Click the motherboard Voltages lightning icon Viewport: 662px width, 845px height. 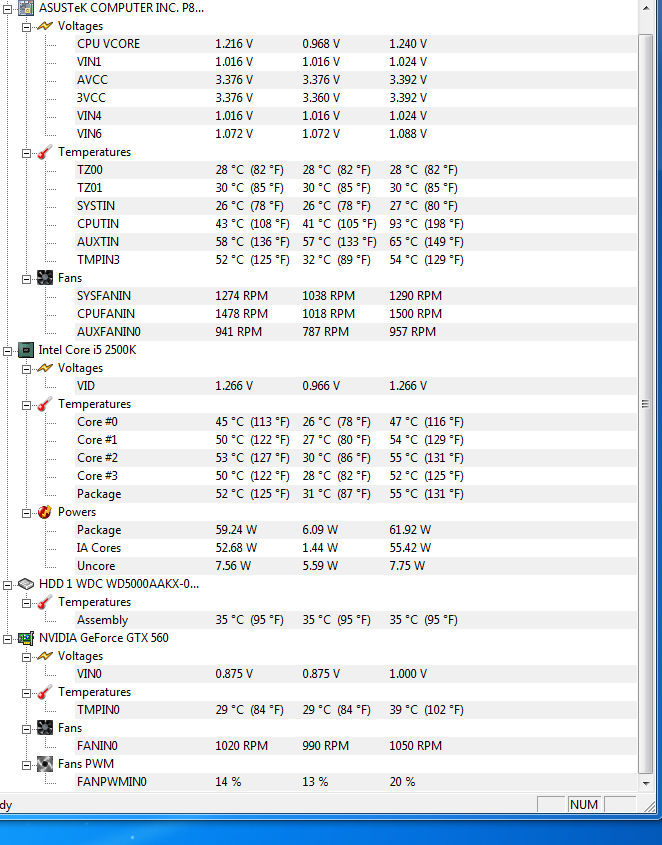click(x=45, y=26)
